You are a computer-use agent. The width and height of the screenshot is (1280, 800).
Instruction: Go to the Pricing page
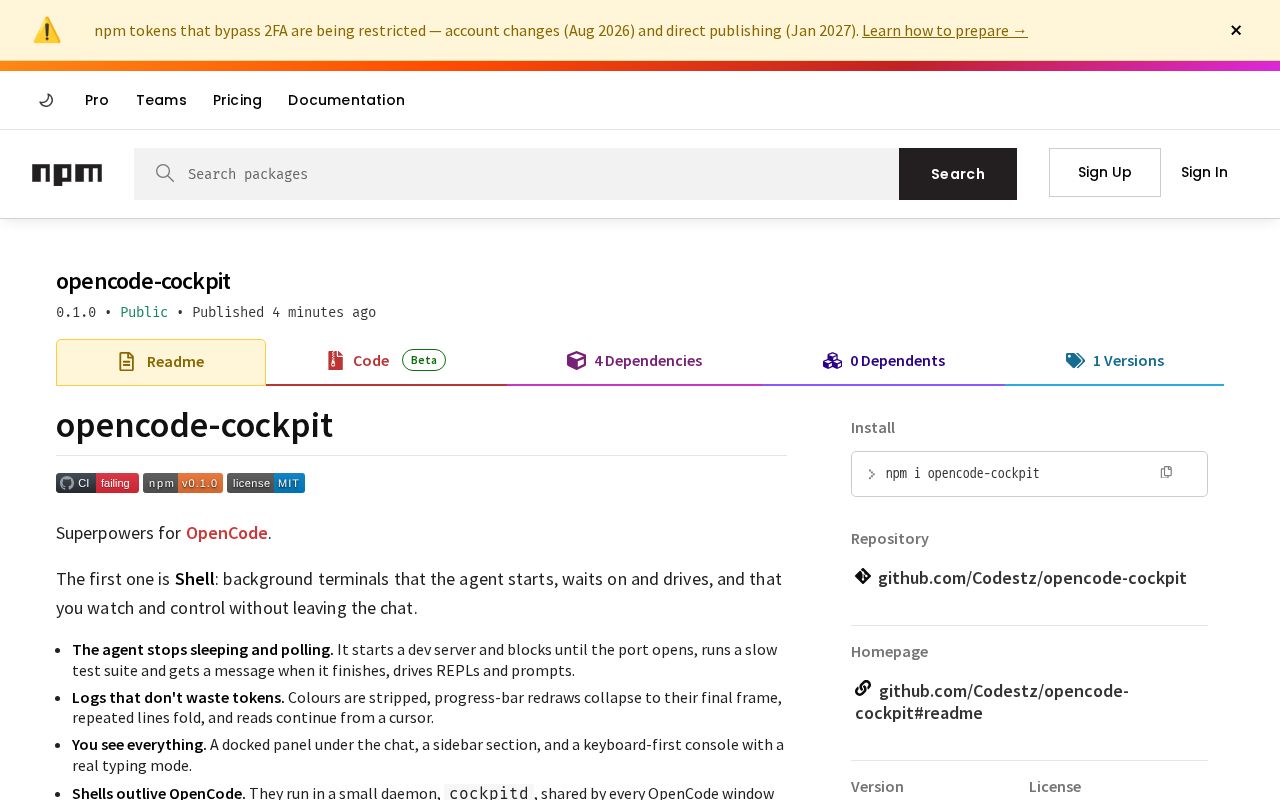[x=237, y=100]
